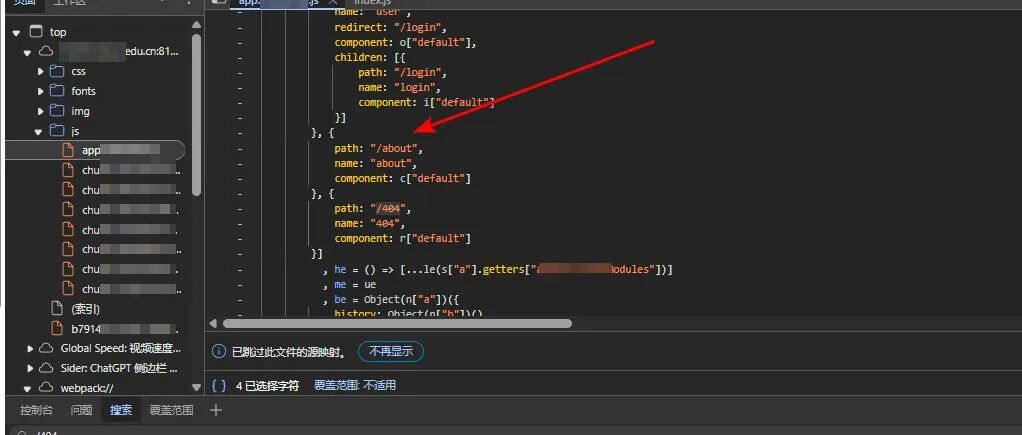The height and width of the screenshot is (435, 1022).
Task: Click the highlighted "/404" path text
Action: click(387, 208)
